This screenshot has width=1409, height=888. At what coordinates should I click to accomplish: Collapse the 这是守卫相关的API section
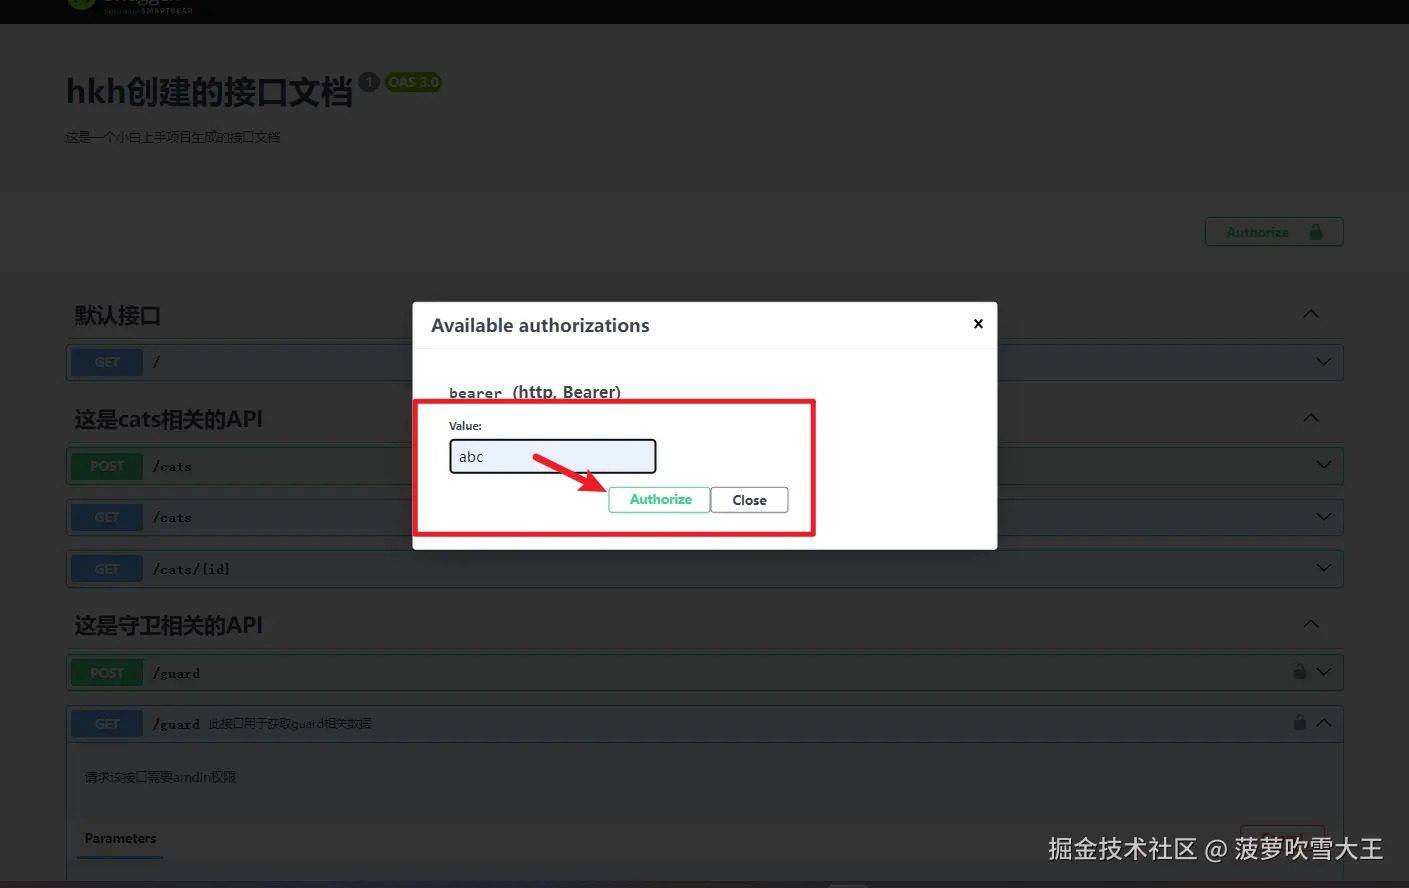coord(1310,623)
